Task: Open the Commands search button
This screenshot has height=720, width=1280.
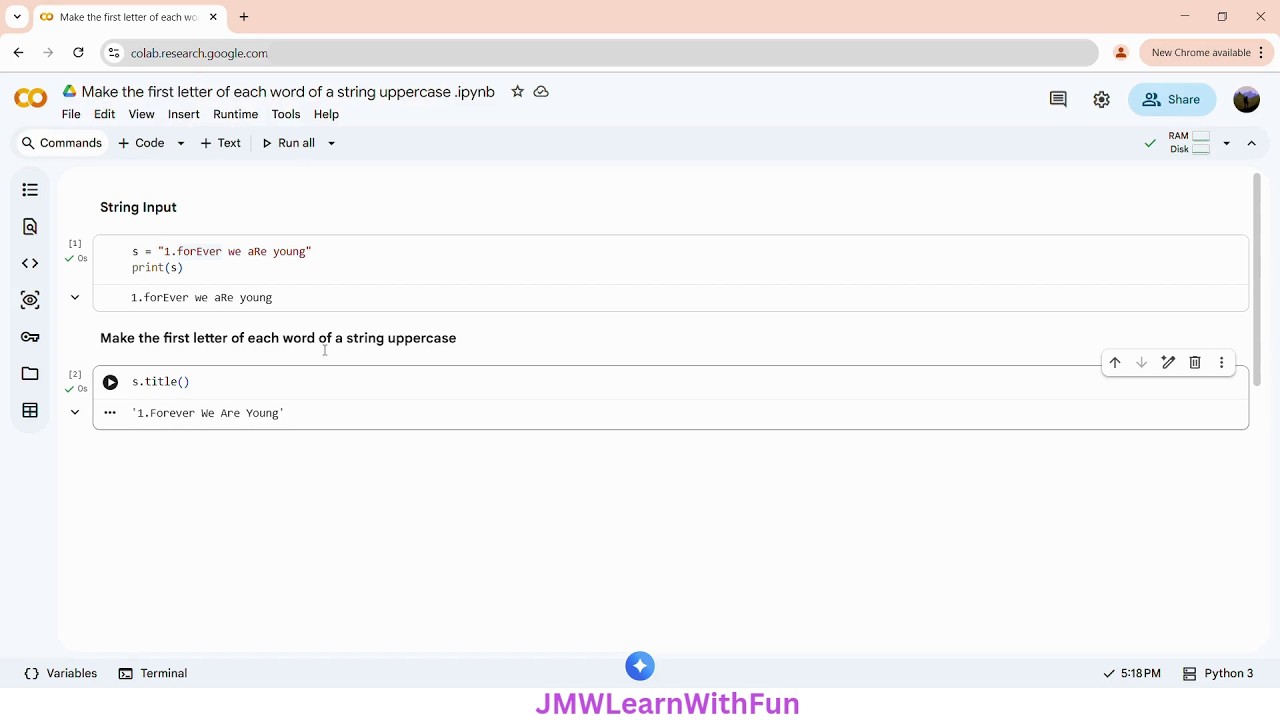Action: [x=62, y=143]
